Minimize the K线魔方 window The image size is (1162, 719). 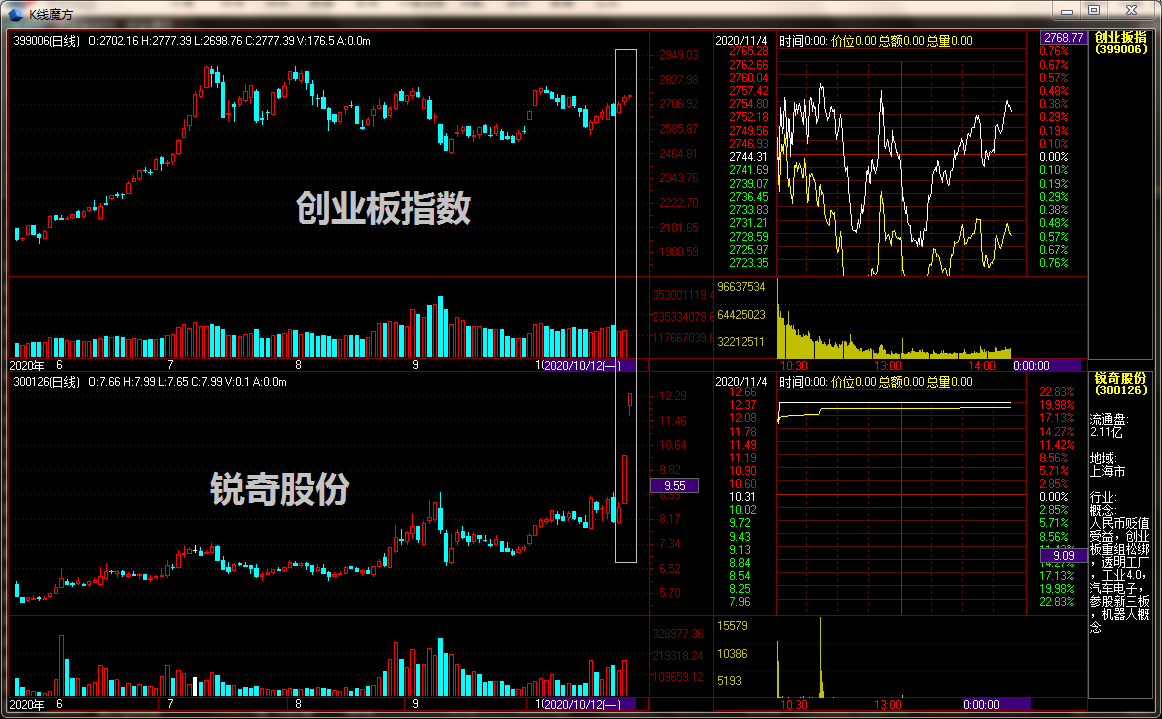pyautogui.click(x=1067, y=11)
